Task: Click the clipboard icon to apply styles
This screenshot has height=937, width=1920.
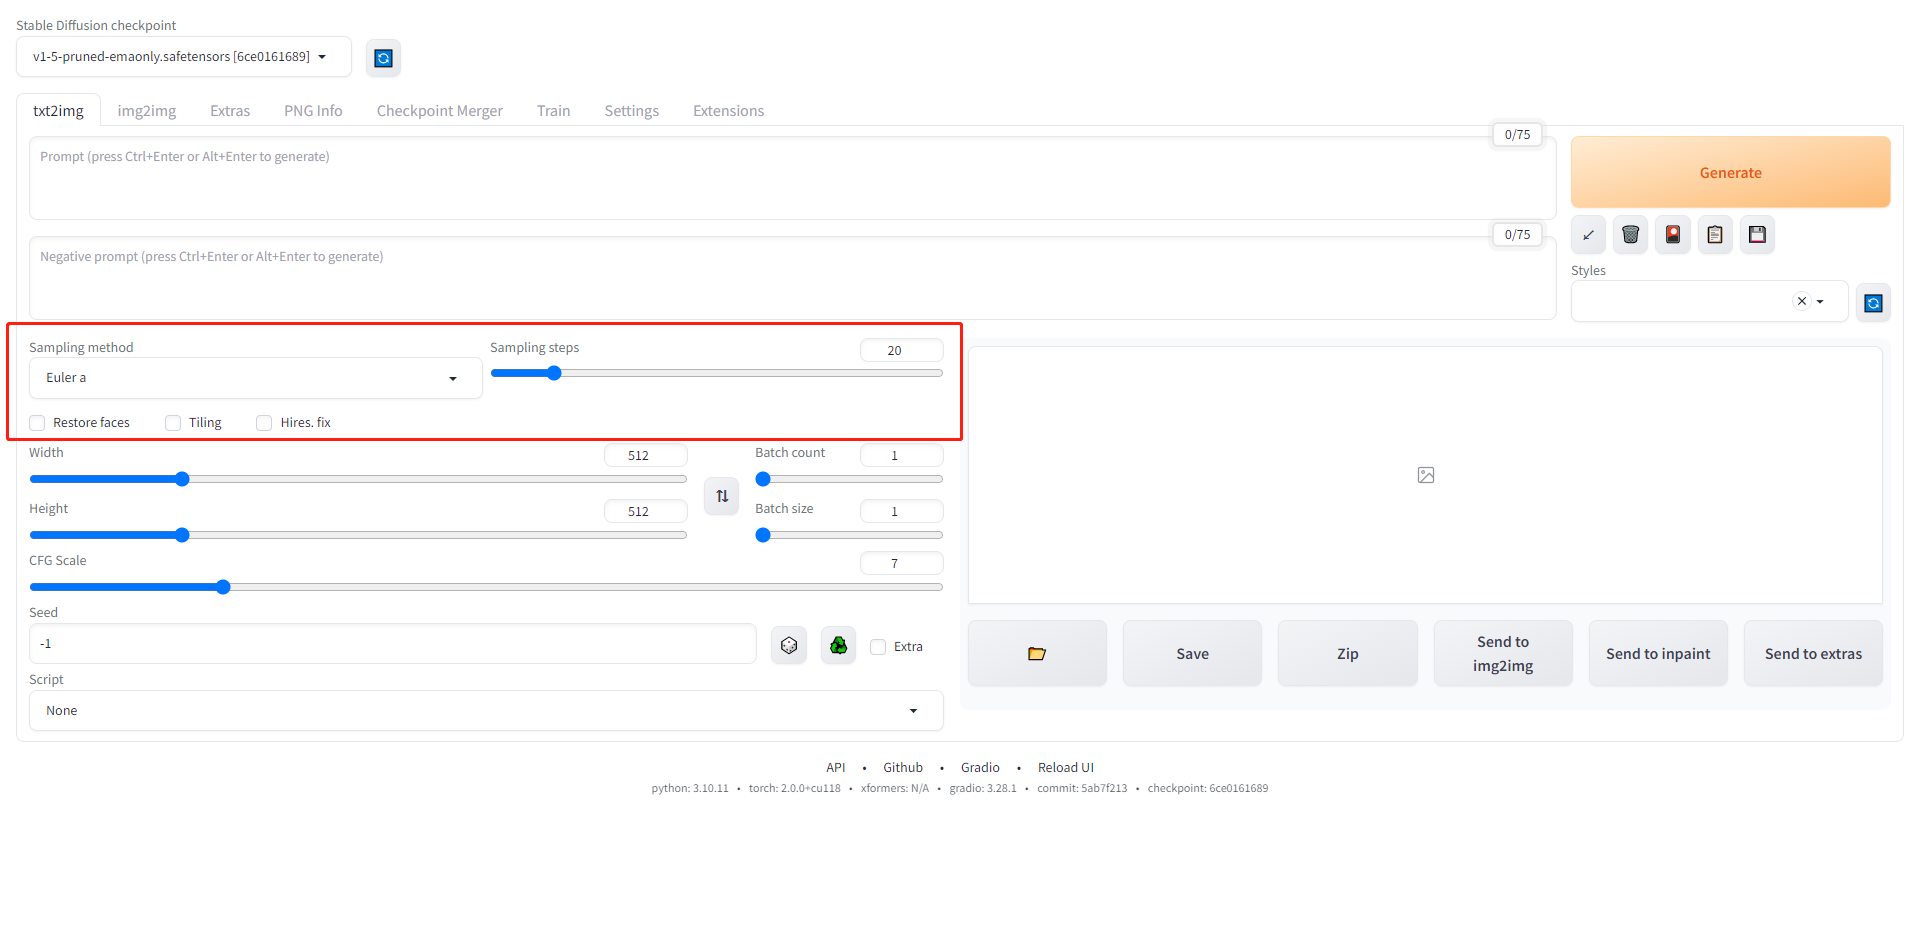Action: tap(1715, 235)
